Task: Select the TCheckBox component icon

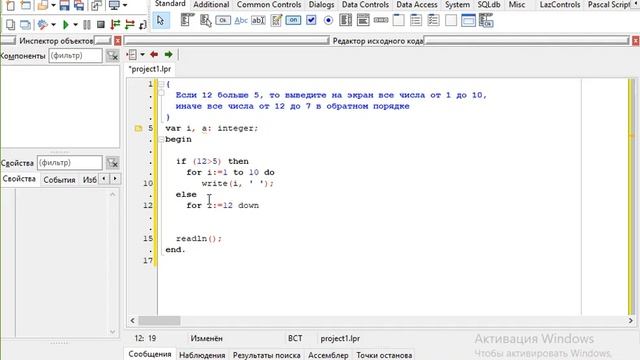Action: click(311, 20)
